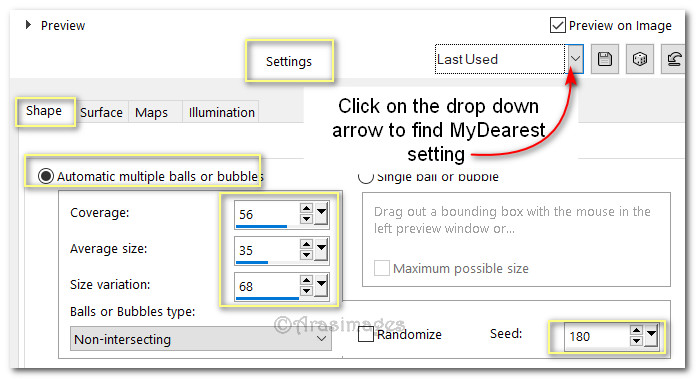
Task: Click the Balls or Bubbles type label
Action: (x=132, y=312)
